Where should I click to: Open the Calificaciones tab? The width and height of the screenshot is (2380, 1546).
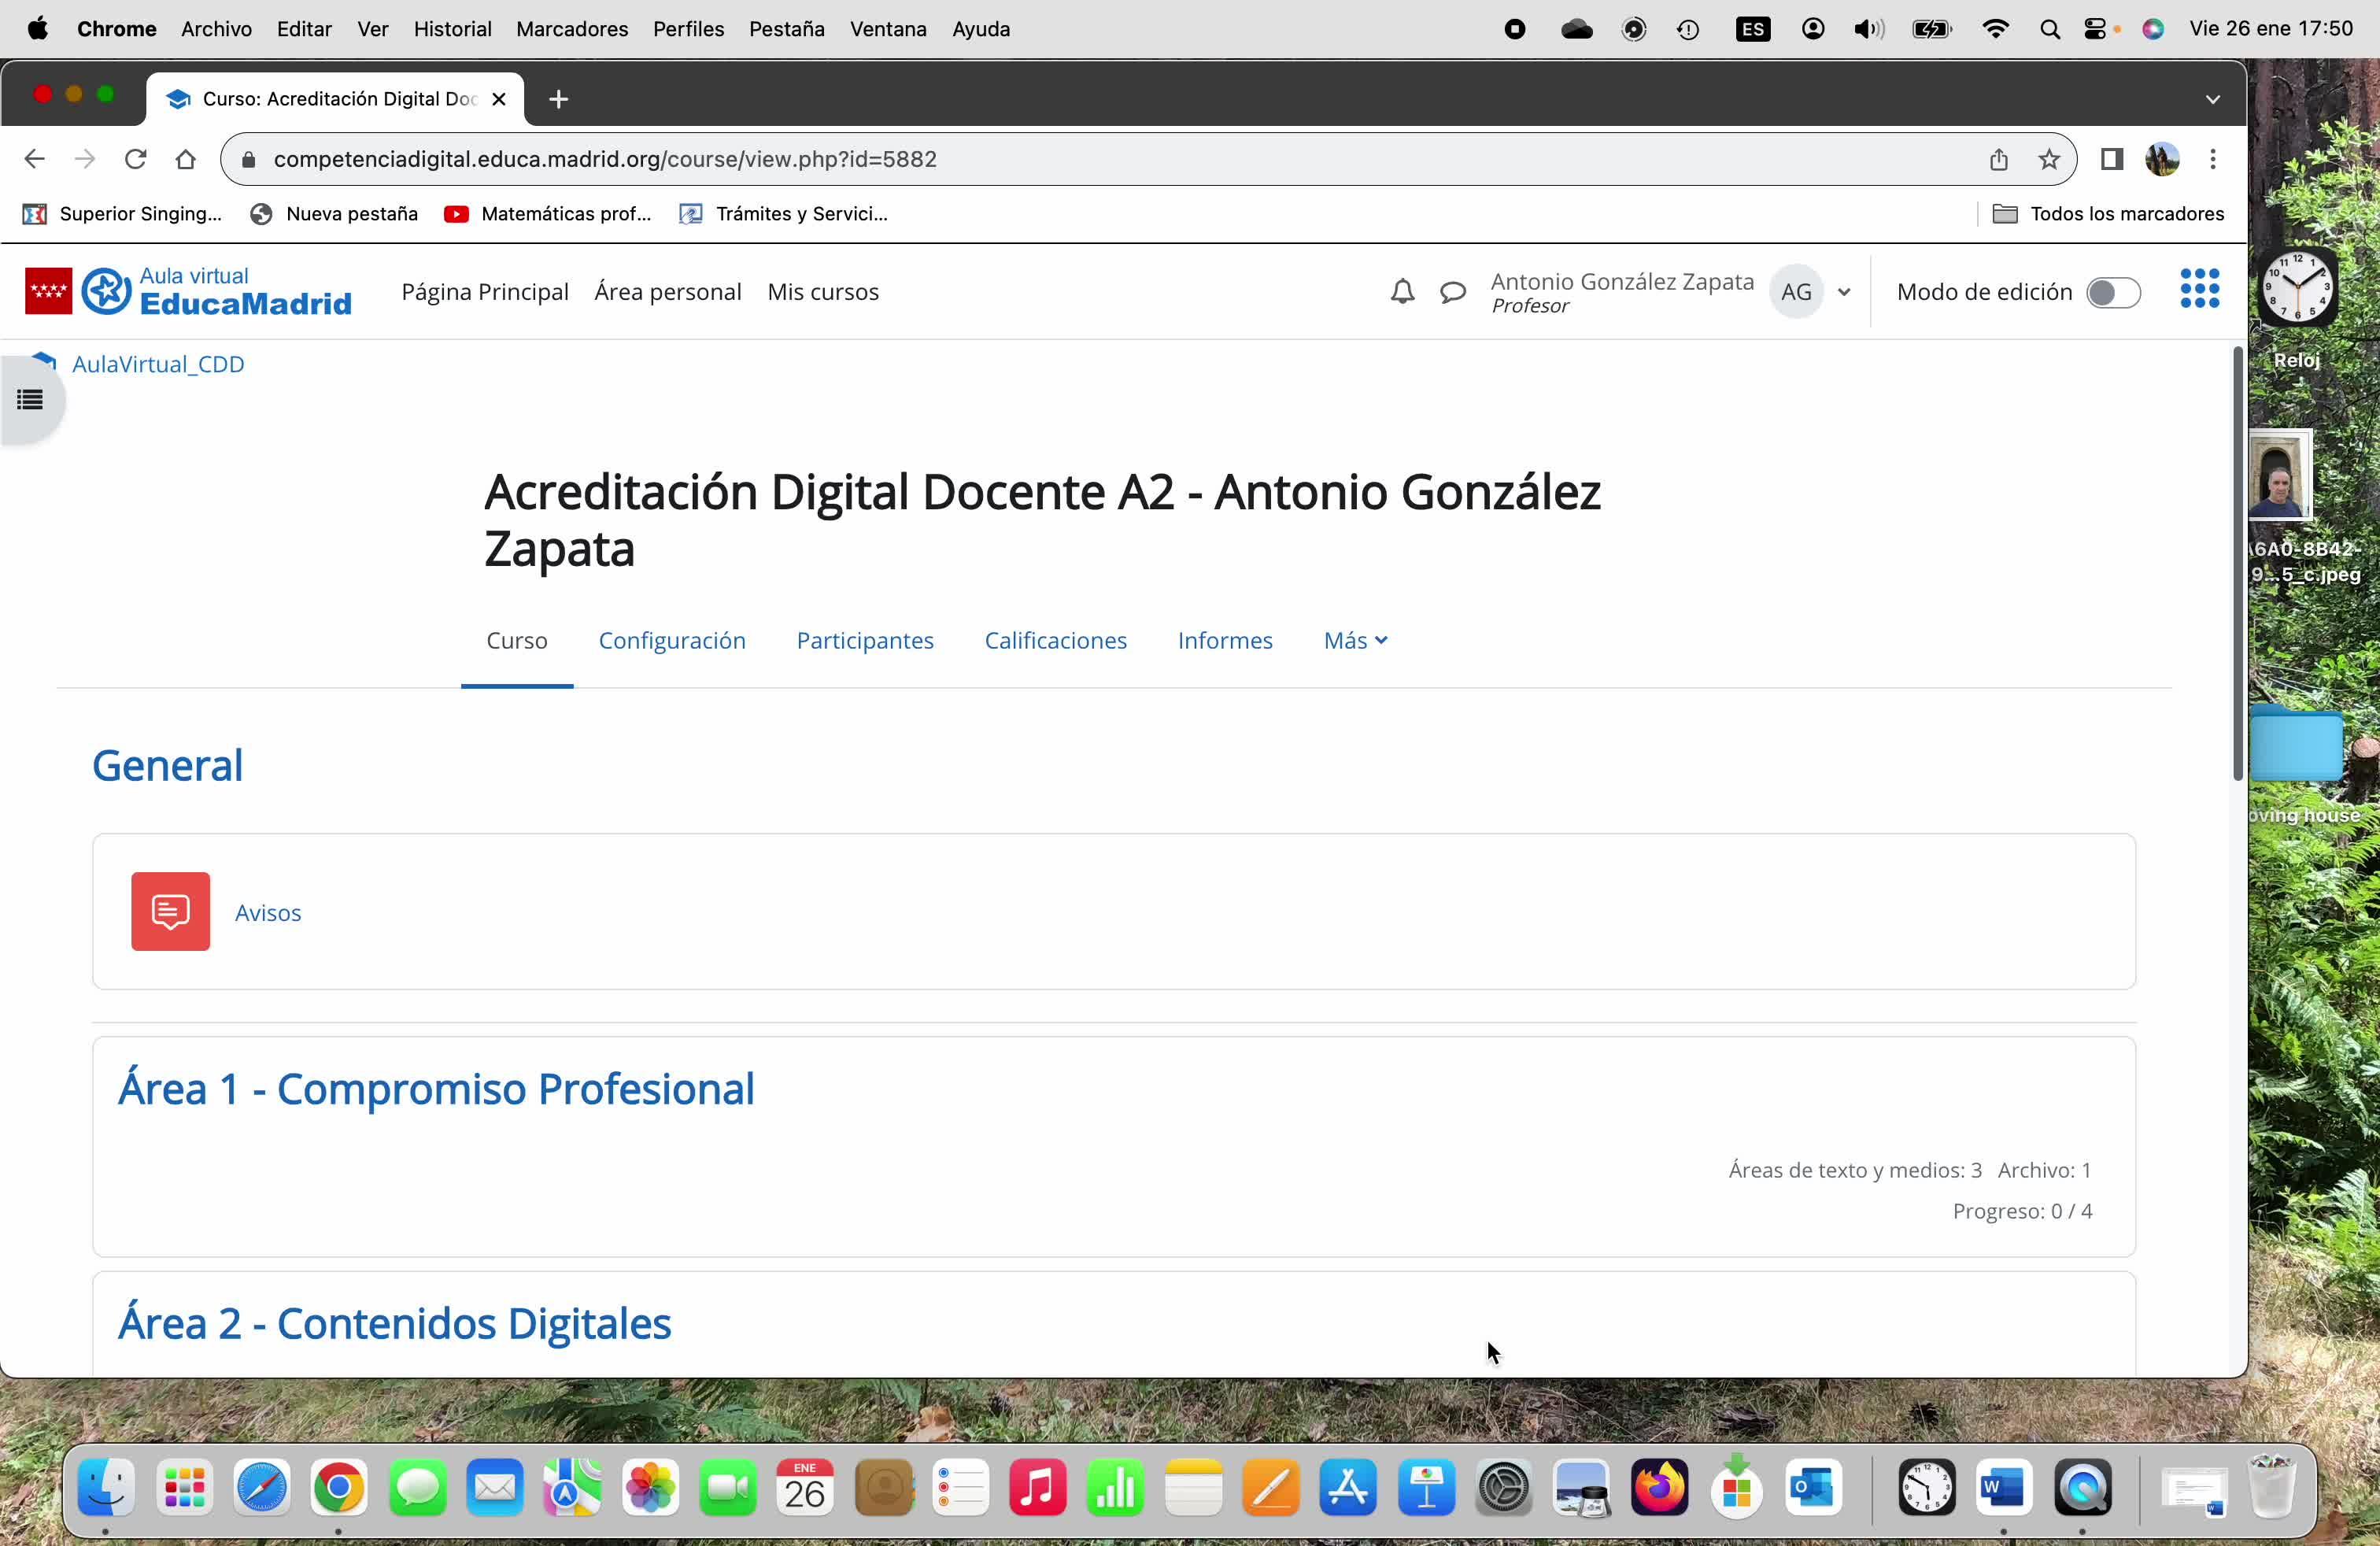1055,641
